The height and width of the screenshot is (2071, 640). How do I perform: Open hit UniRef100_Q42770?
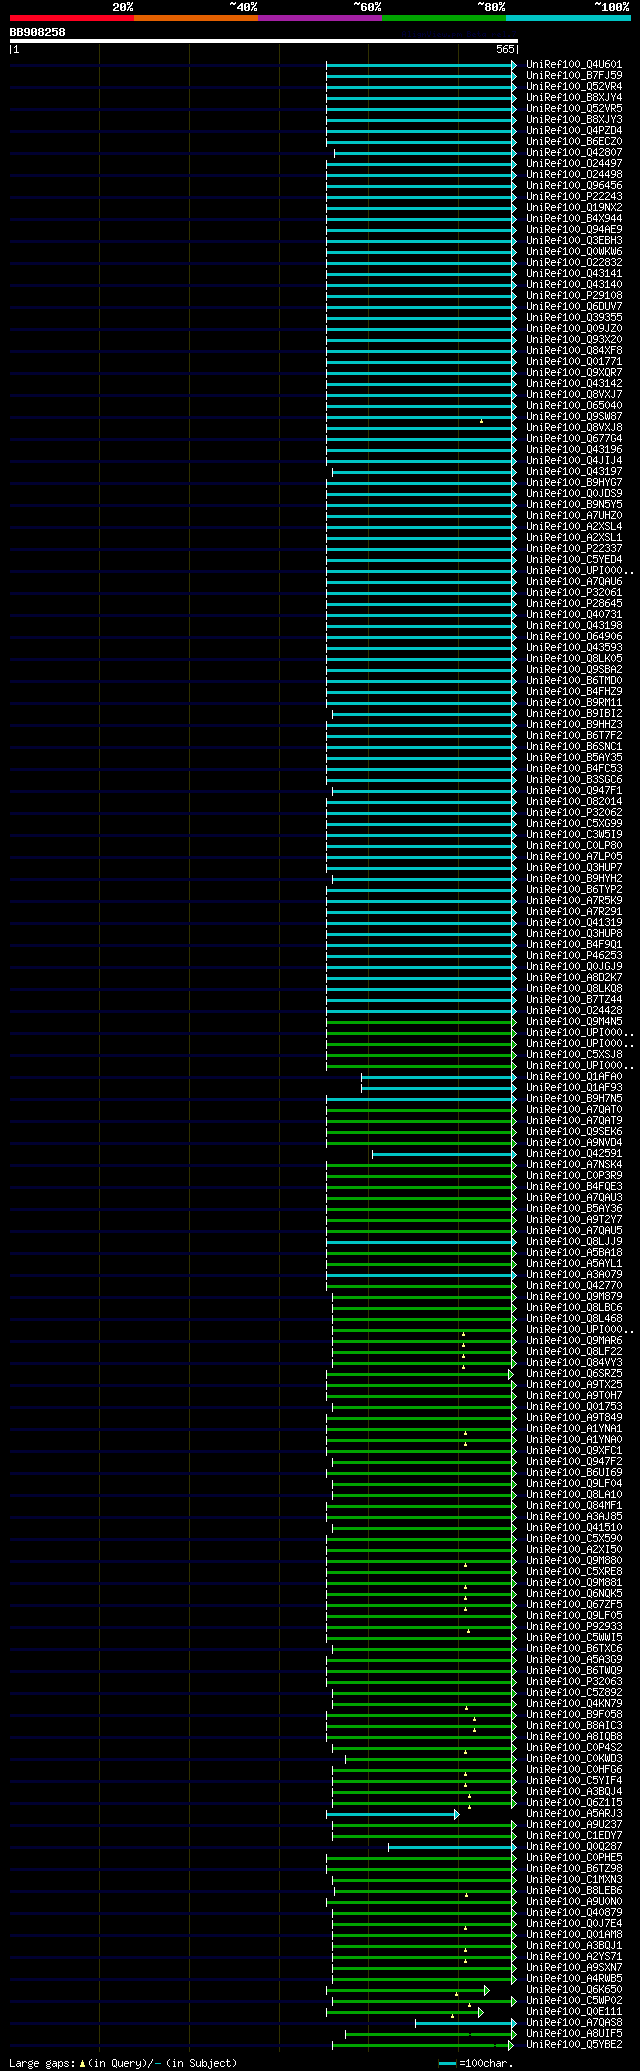[x=574, y=1285]
